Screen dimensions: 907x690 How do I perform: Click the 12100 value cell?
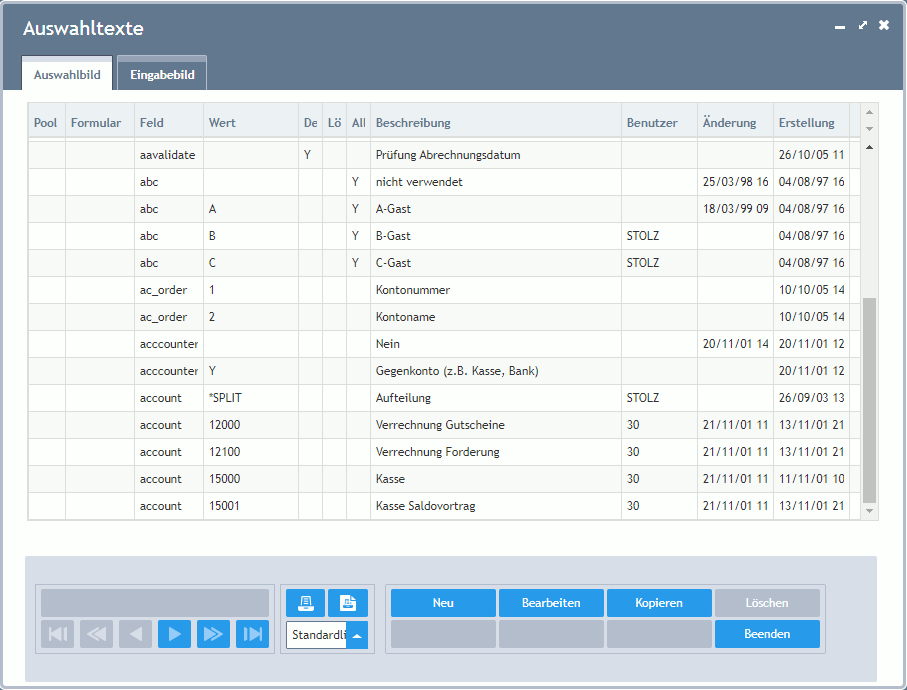(x=251, y=452)
